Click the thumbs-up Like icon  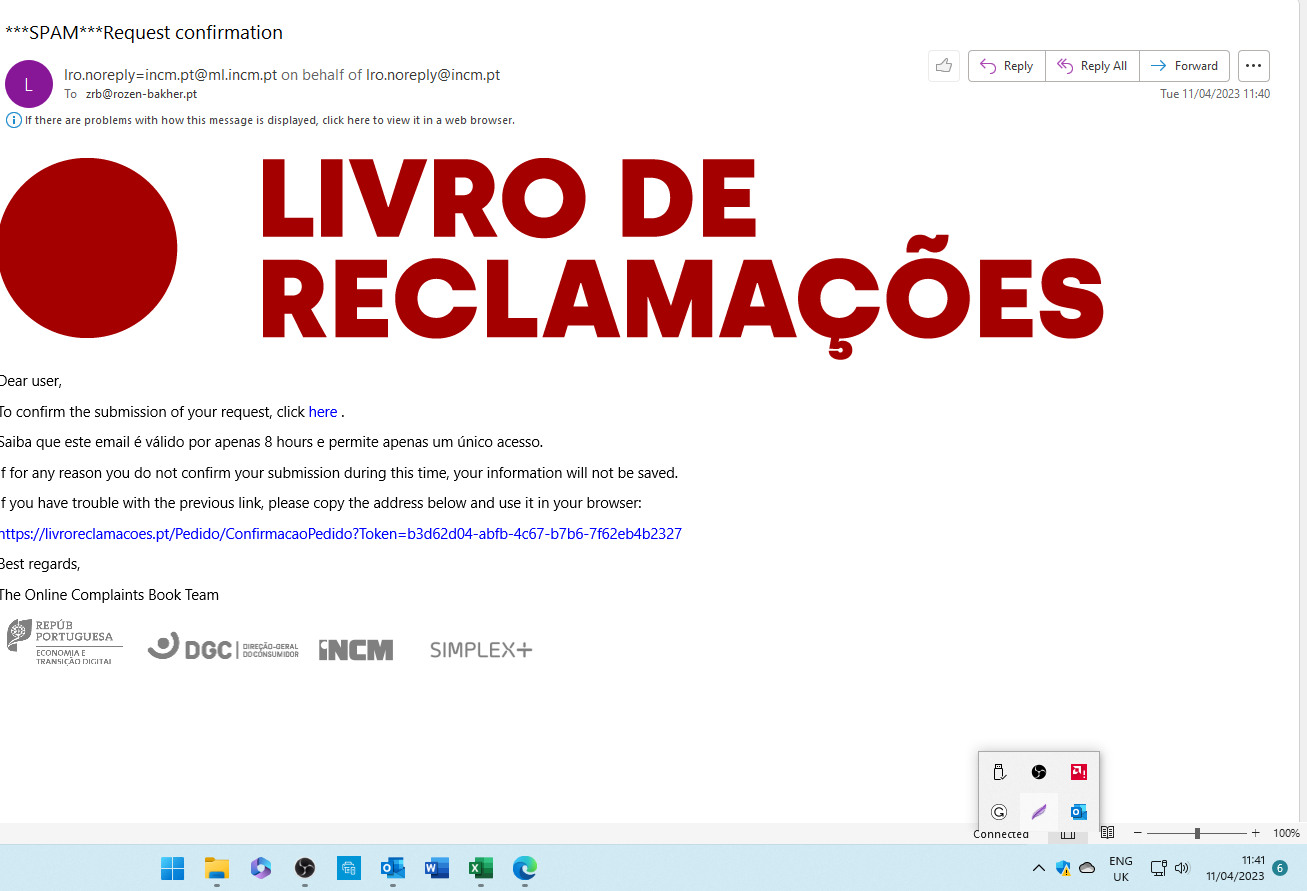(943, 65)
